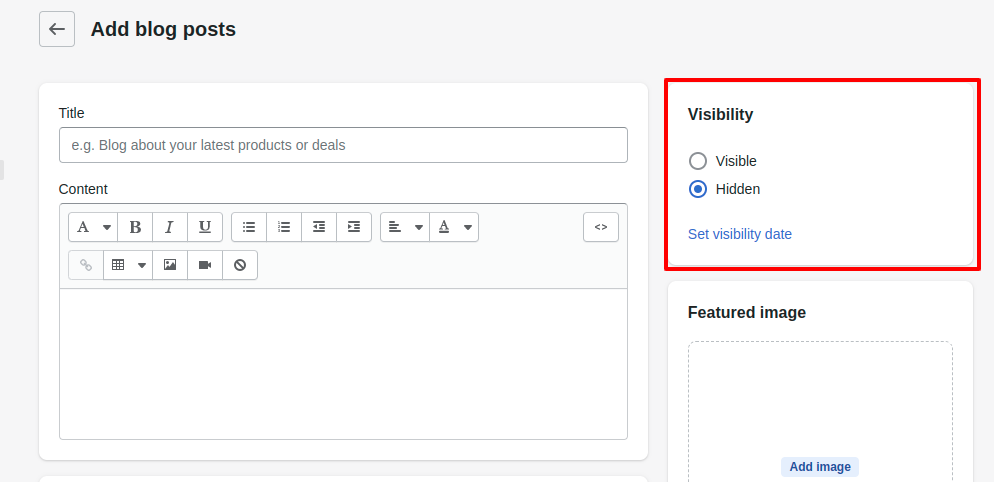Open the text color dropdown

tap(454, 227)
